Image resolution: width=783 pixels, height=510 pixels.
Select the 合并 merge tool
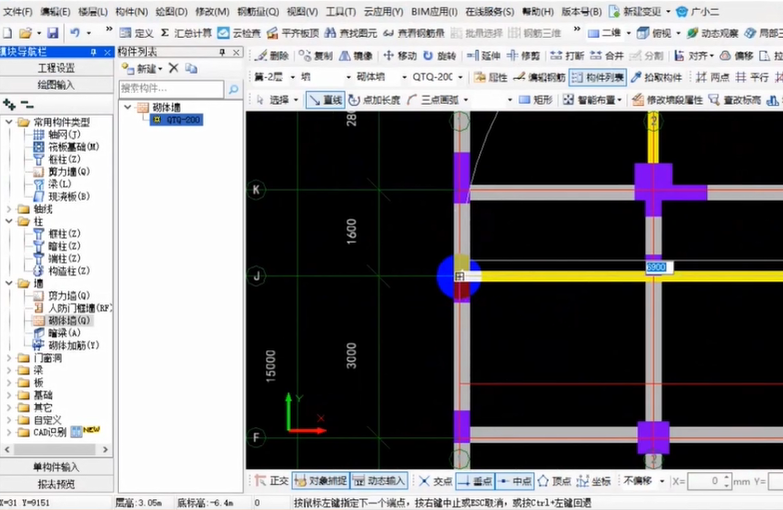(607, 55)
